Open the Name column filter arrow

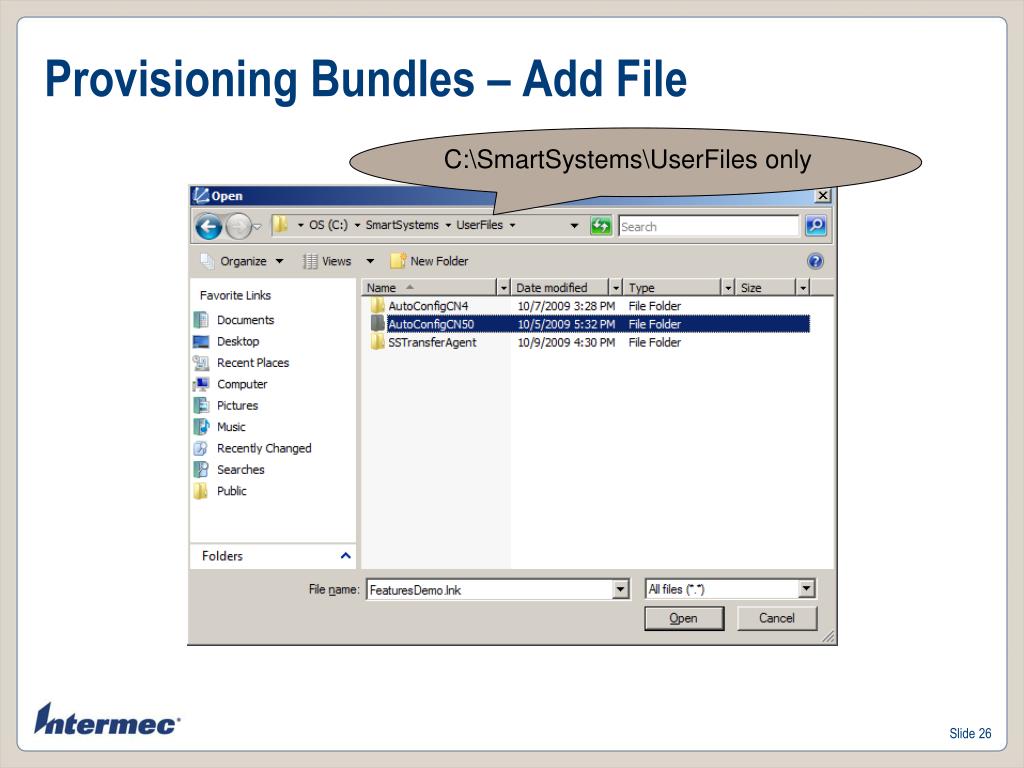pyautogui.click(x=504, y=287)
